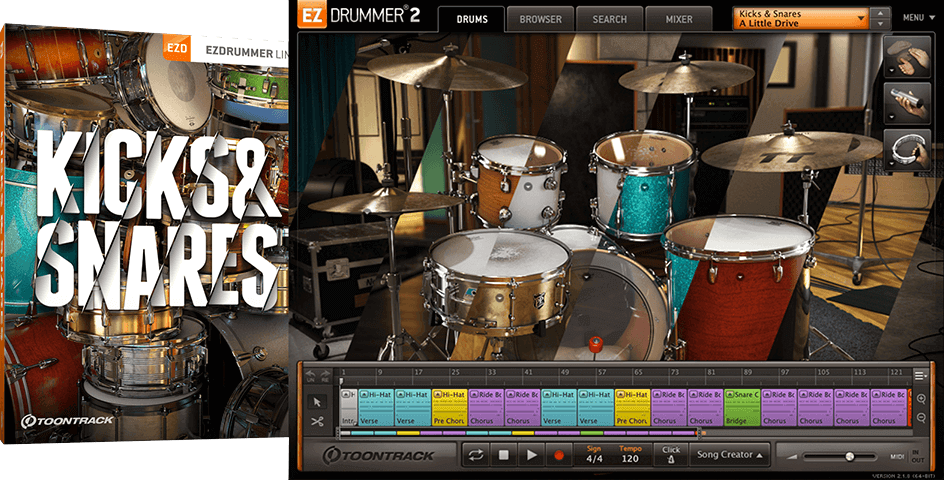944x480 pixels.
Task: Hit the upper right crash cymbal
Action: point(686,75)
